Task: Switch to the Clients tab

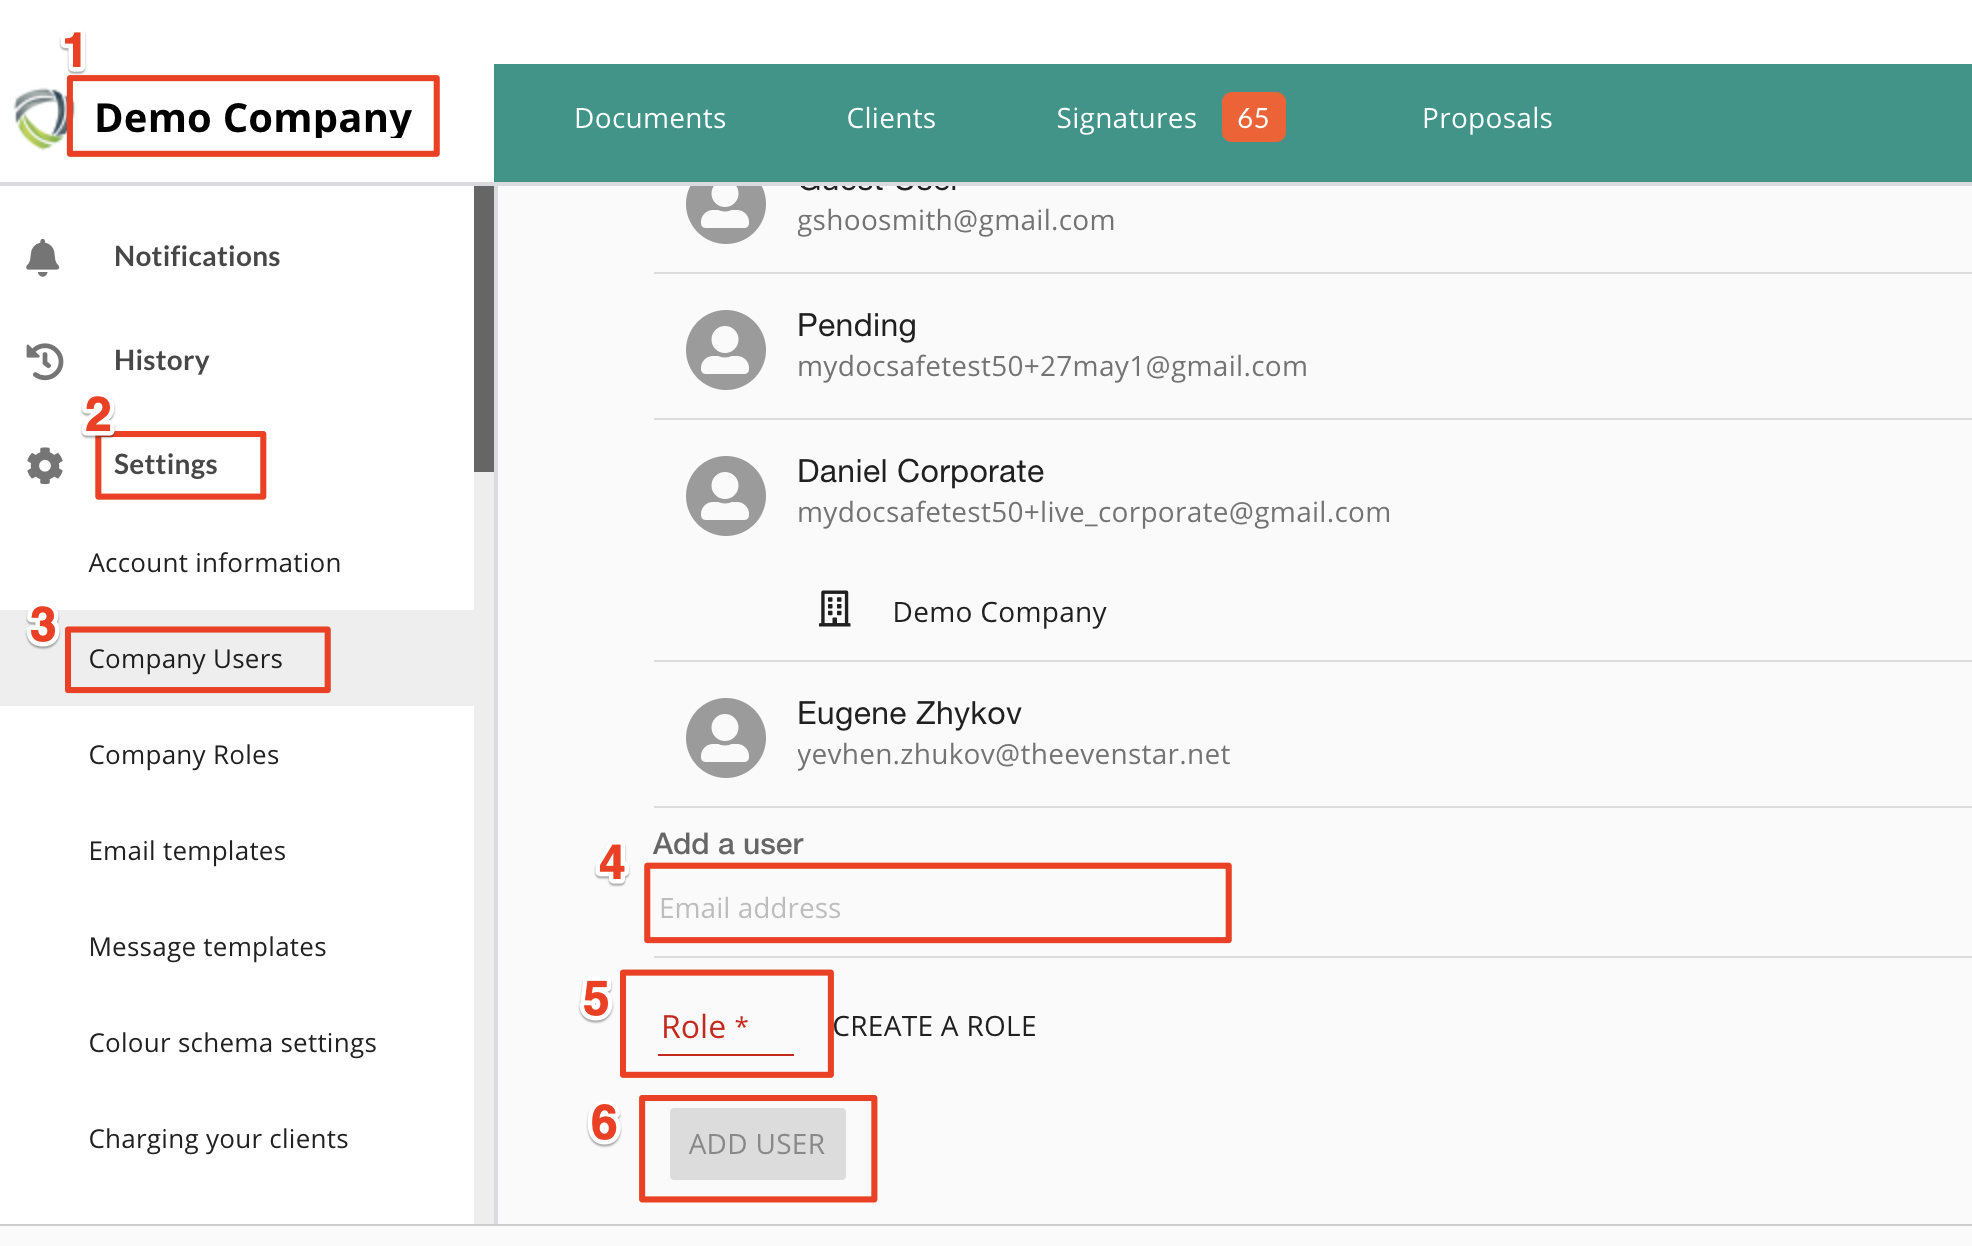Action: click(x=890, y=118)
